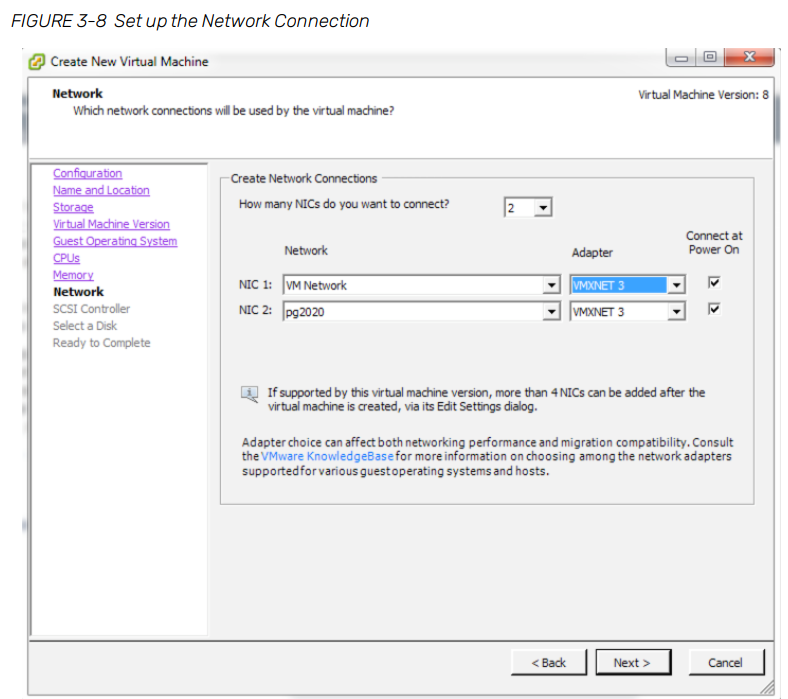The image size is (788, 699).
Task: Click the Select a Disk step label
Action: point(85,326)
